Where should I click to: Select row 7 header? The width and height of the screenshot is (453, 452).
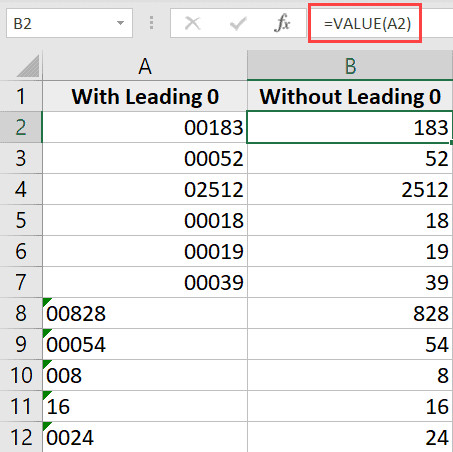[21, 282]
